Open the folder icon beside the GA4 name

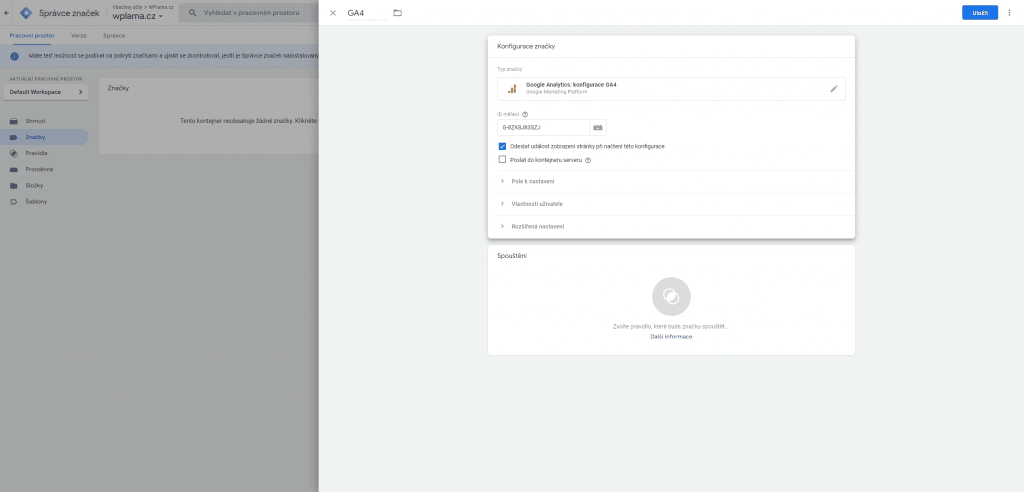(398, 13)
